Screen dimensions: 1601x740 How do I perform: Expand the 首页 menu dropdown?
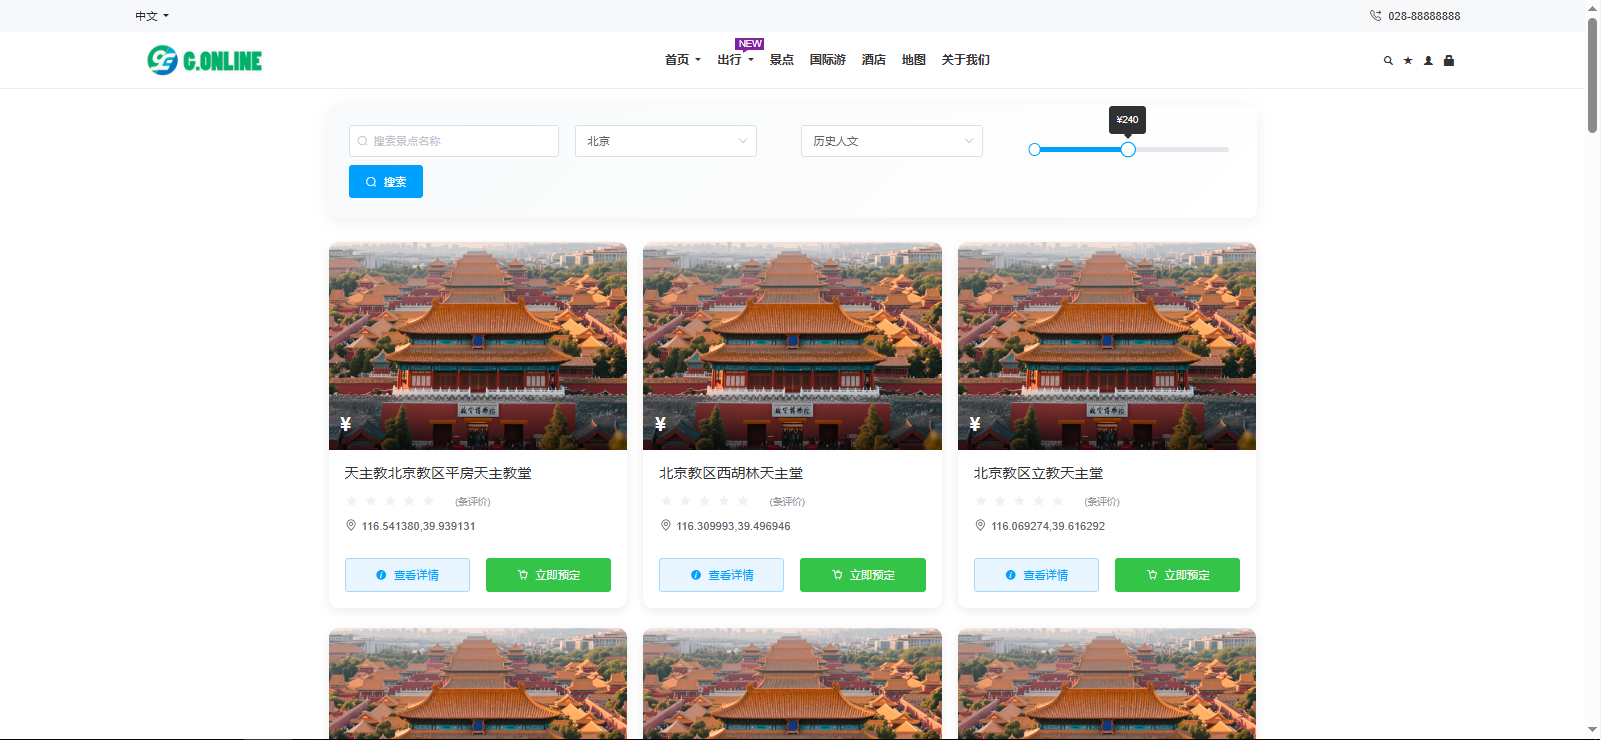[683, 60]
